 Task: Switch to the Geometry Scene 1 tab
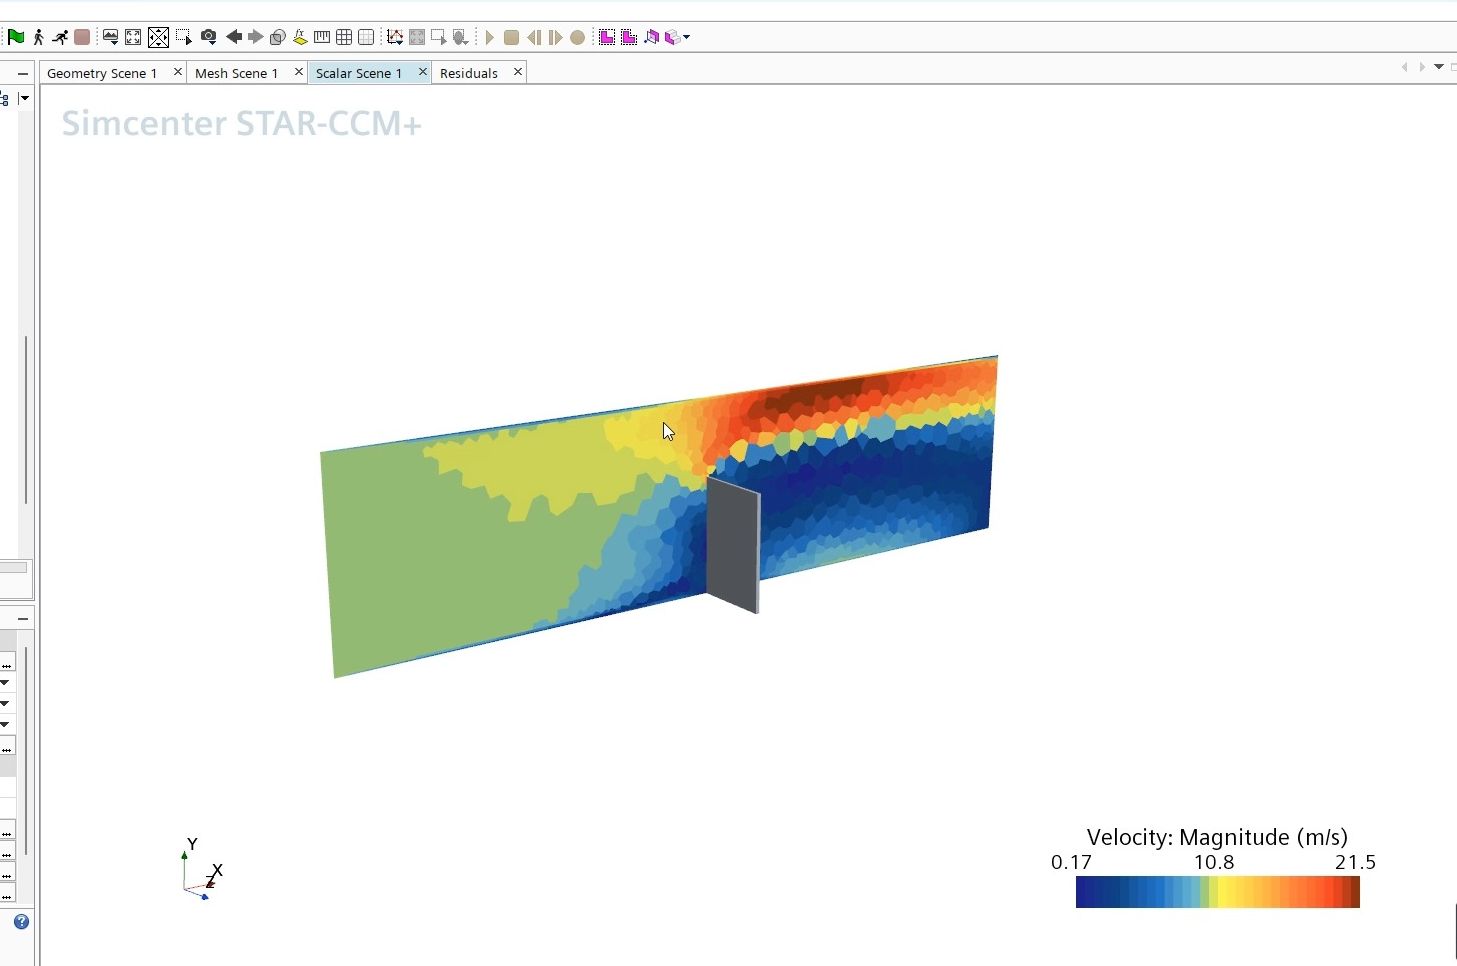[x=102, y=73]
